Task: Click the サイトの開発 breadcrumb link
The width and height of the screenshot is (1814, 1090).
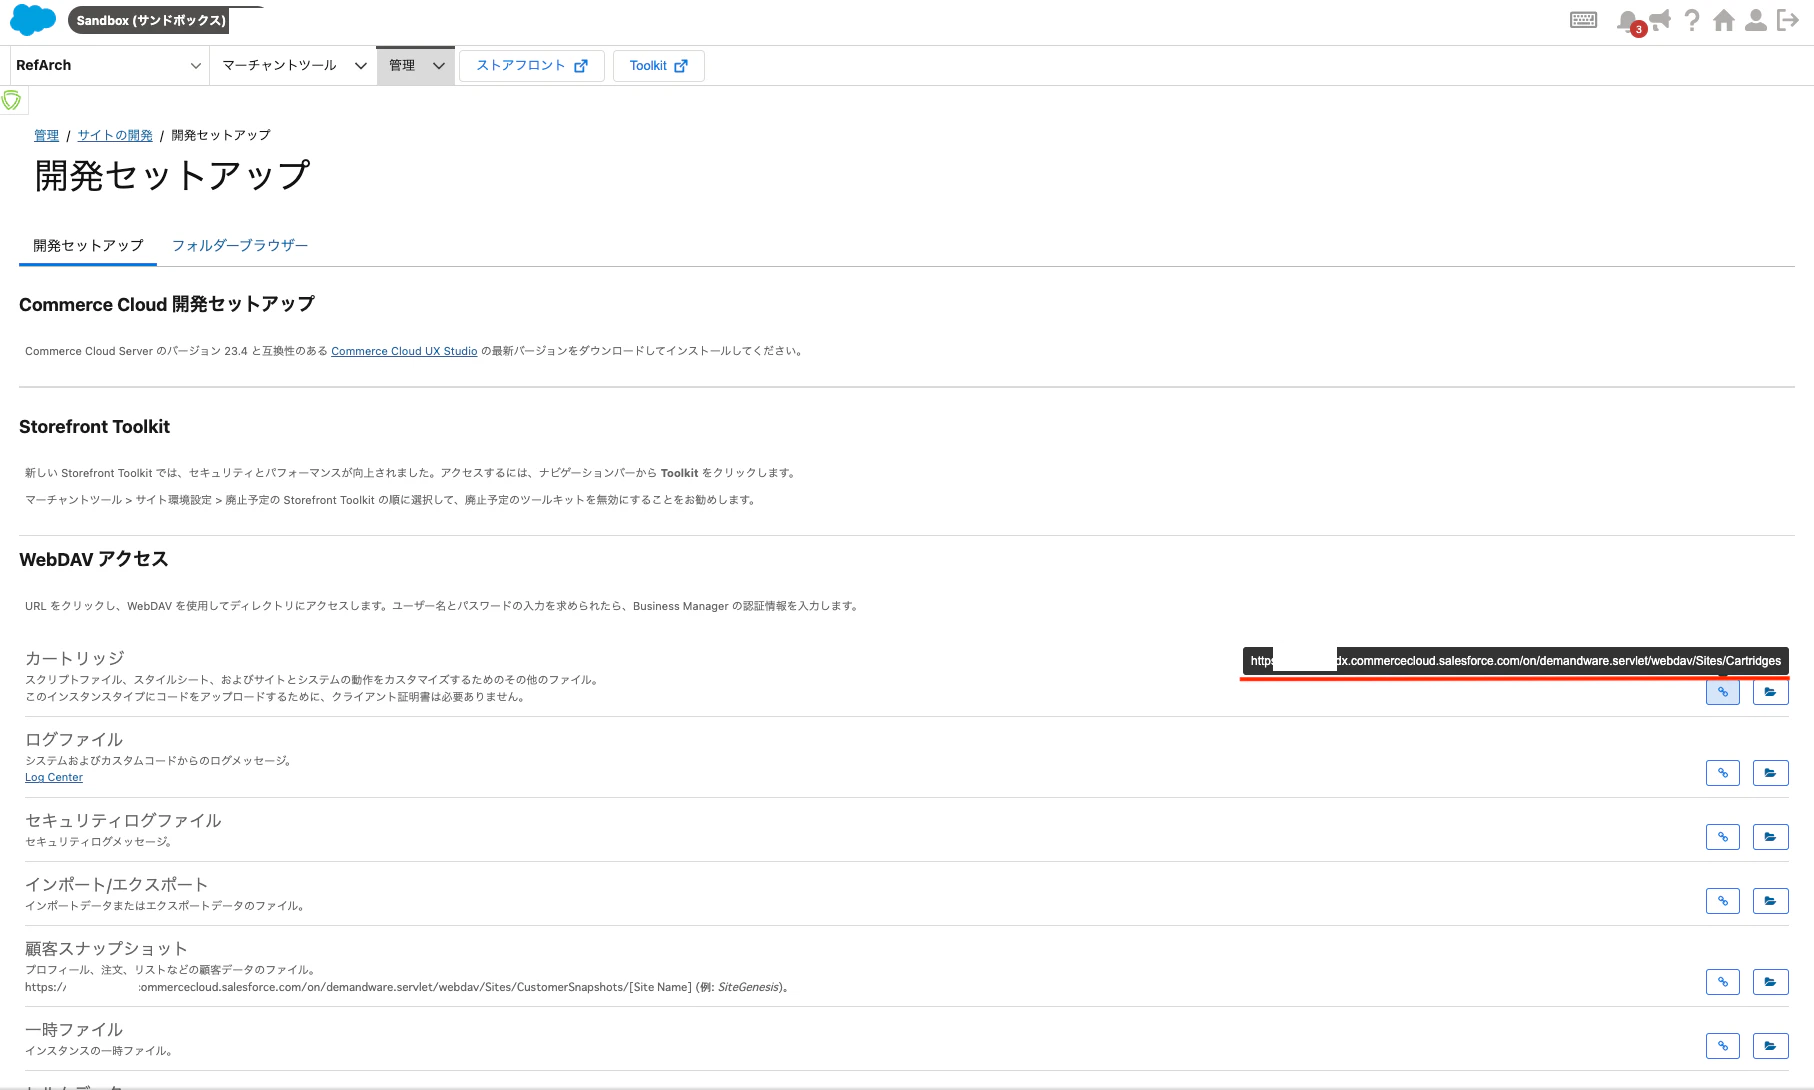Action: point(115,135)
